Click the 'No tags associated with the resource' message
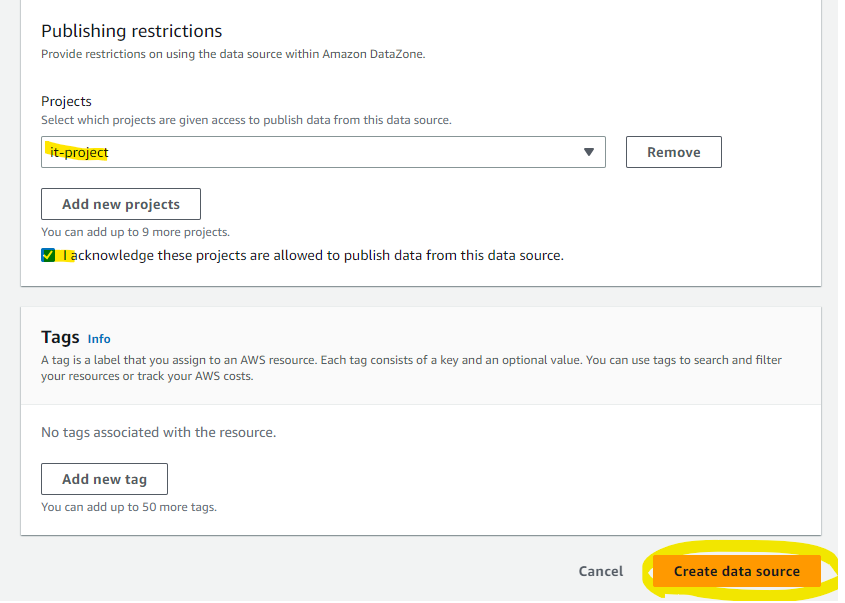This screenshot has width=845, height=603. coord(158,432)
